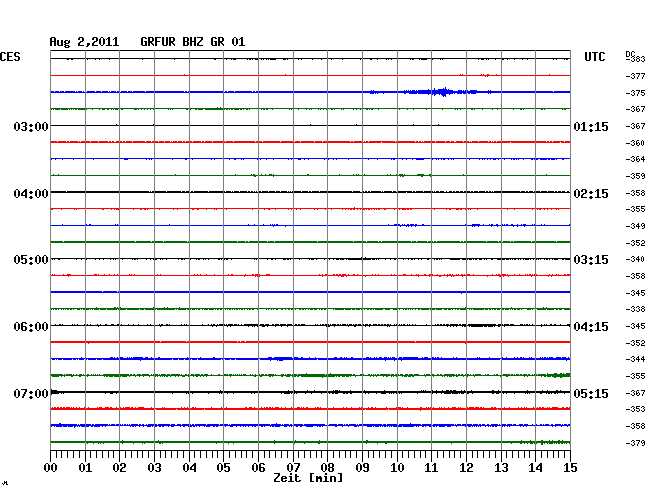This screenshot has width=650, height=494.
Task: Select the "05:15" UTC time label
Action: 591,393
